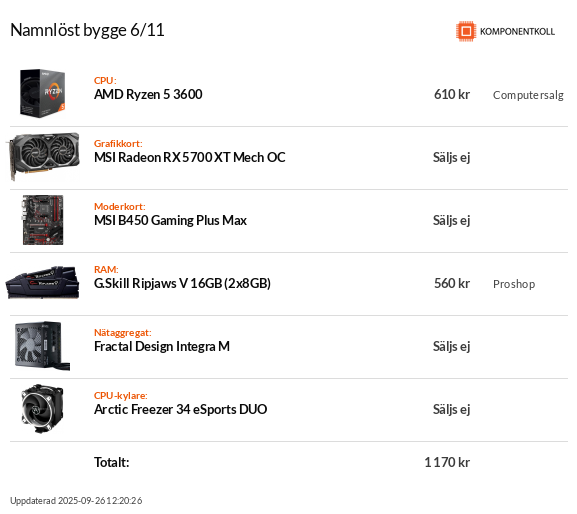577x514 pixels.
Task: Select the MSI B450 Gaming Plus Max title
Action: 170,220
